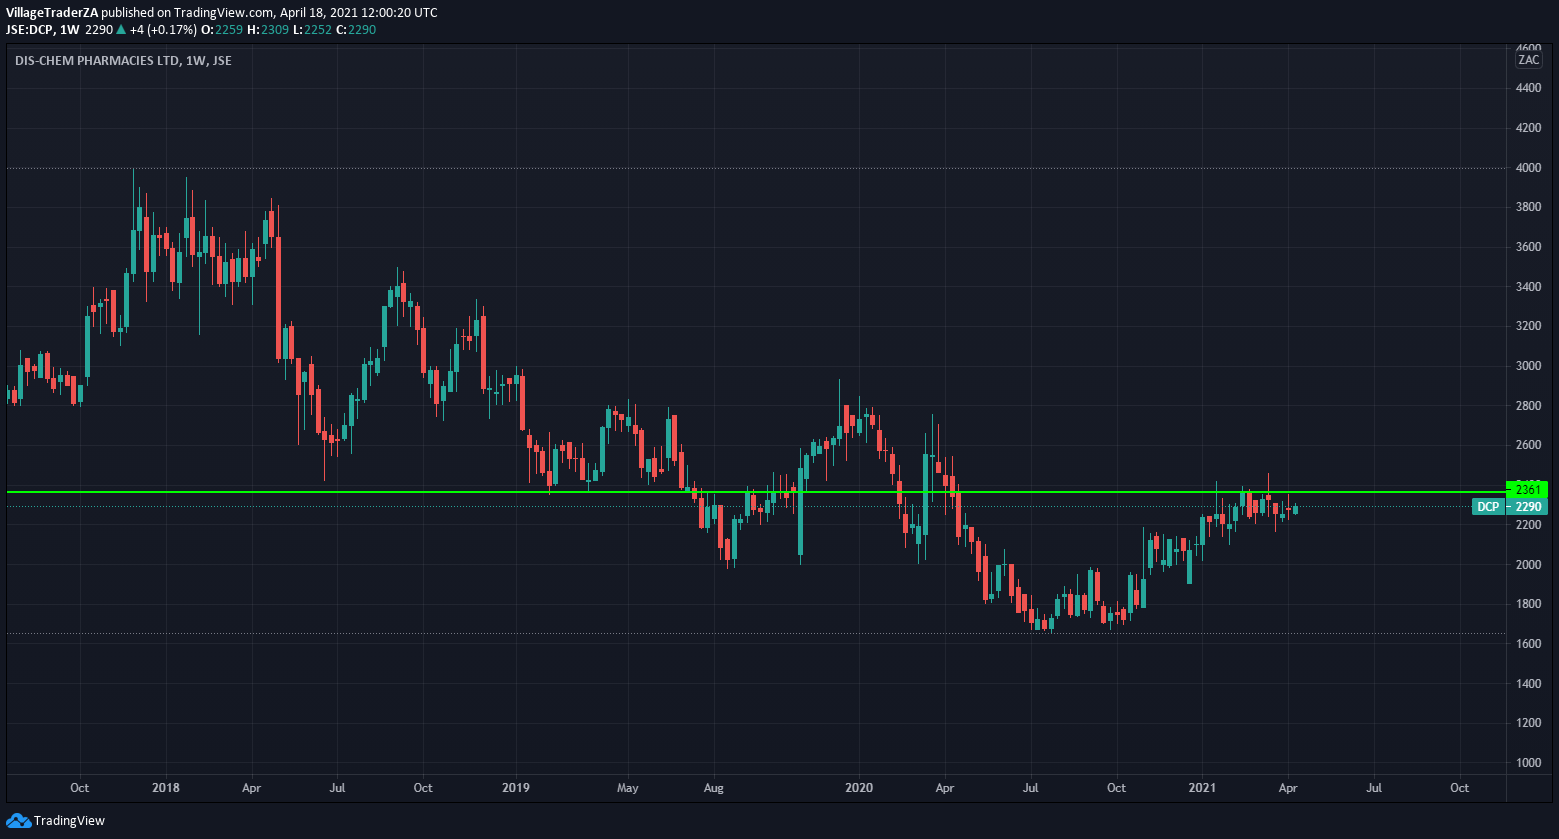1559x839 pixels.
Task: Click the TradingView wordmark text at bottom
Action: 69,821
